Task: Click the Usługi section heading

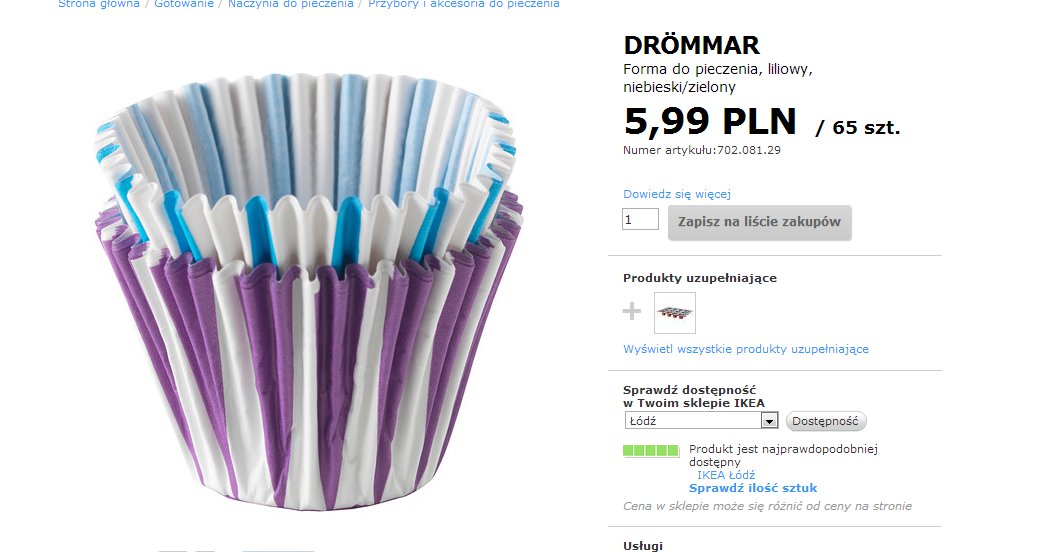Action: click(x=642, y=546)
